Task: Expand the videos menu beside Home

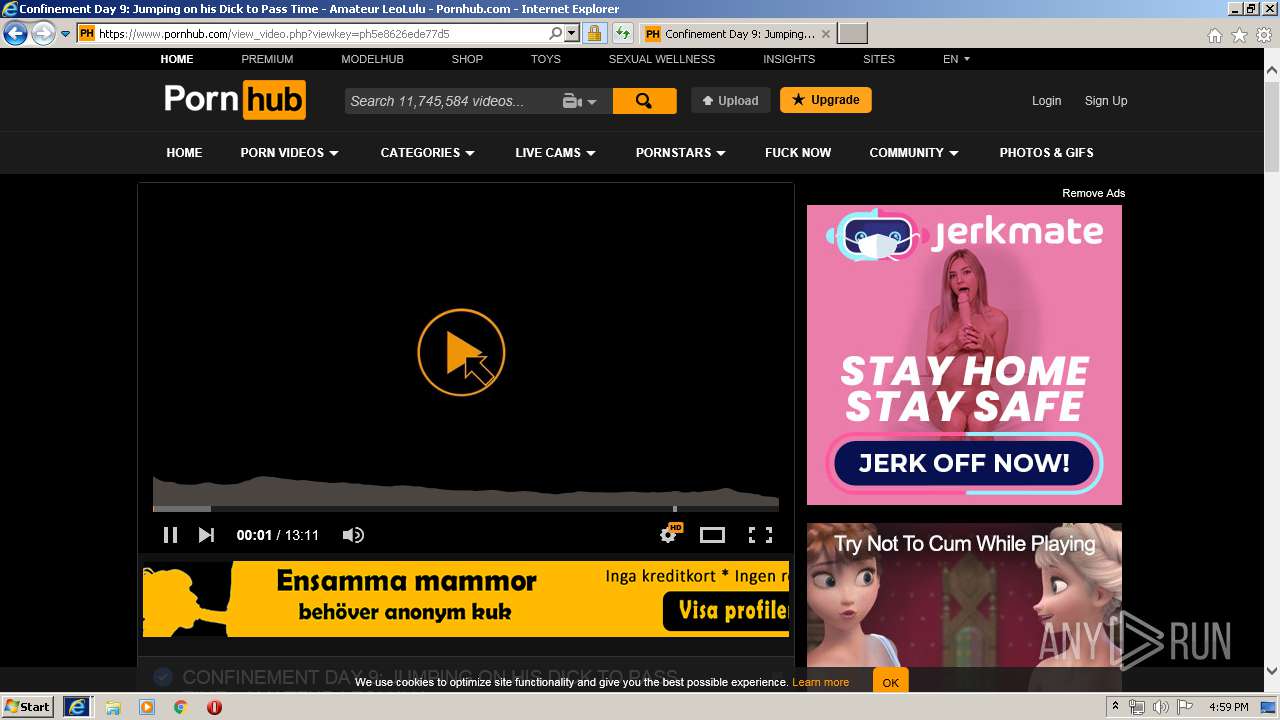Action: 290,153
